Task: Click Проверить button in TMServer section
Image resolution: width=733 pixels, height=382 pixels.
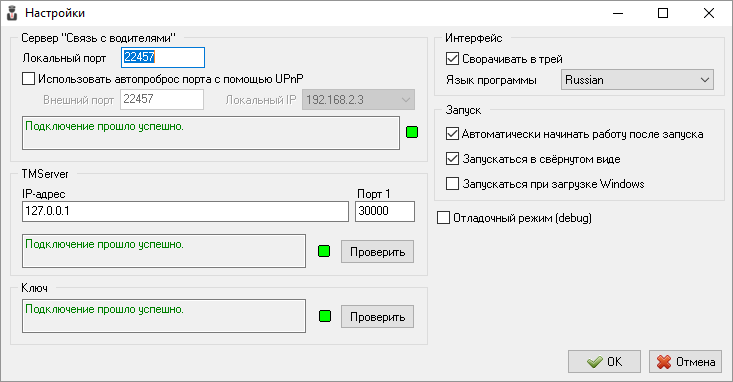Action: (377, 252)
